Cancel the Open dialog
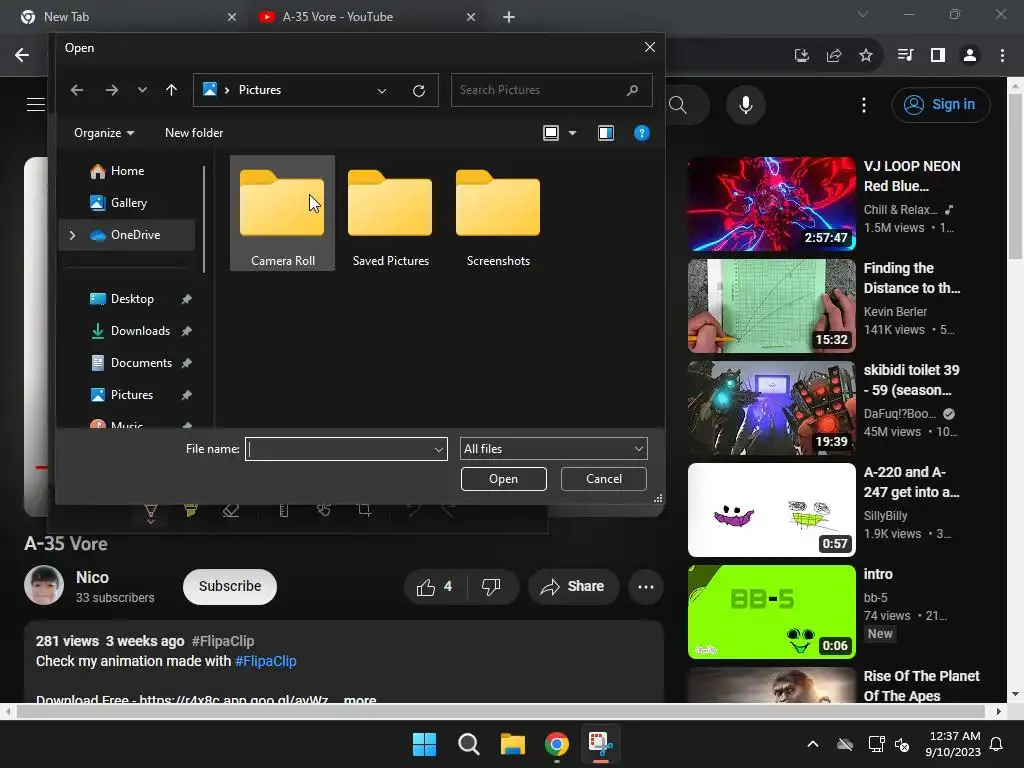 point(603,479)
